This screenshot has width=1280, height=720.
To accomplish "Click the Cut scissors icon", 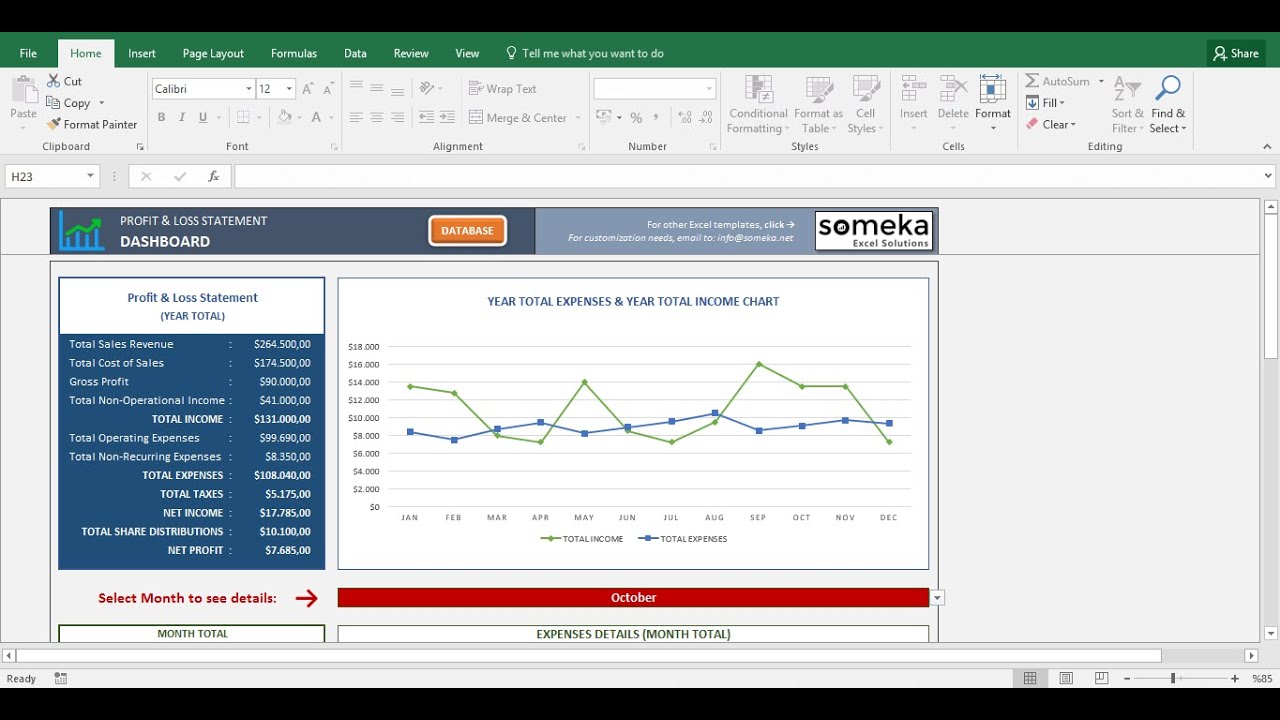I will coord(54,81).
